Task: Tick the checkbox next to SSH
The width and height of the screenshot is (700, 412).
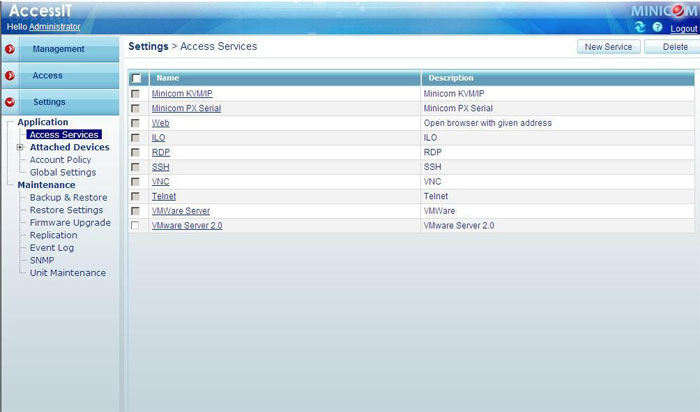Action: click(136, 167)
